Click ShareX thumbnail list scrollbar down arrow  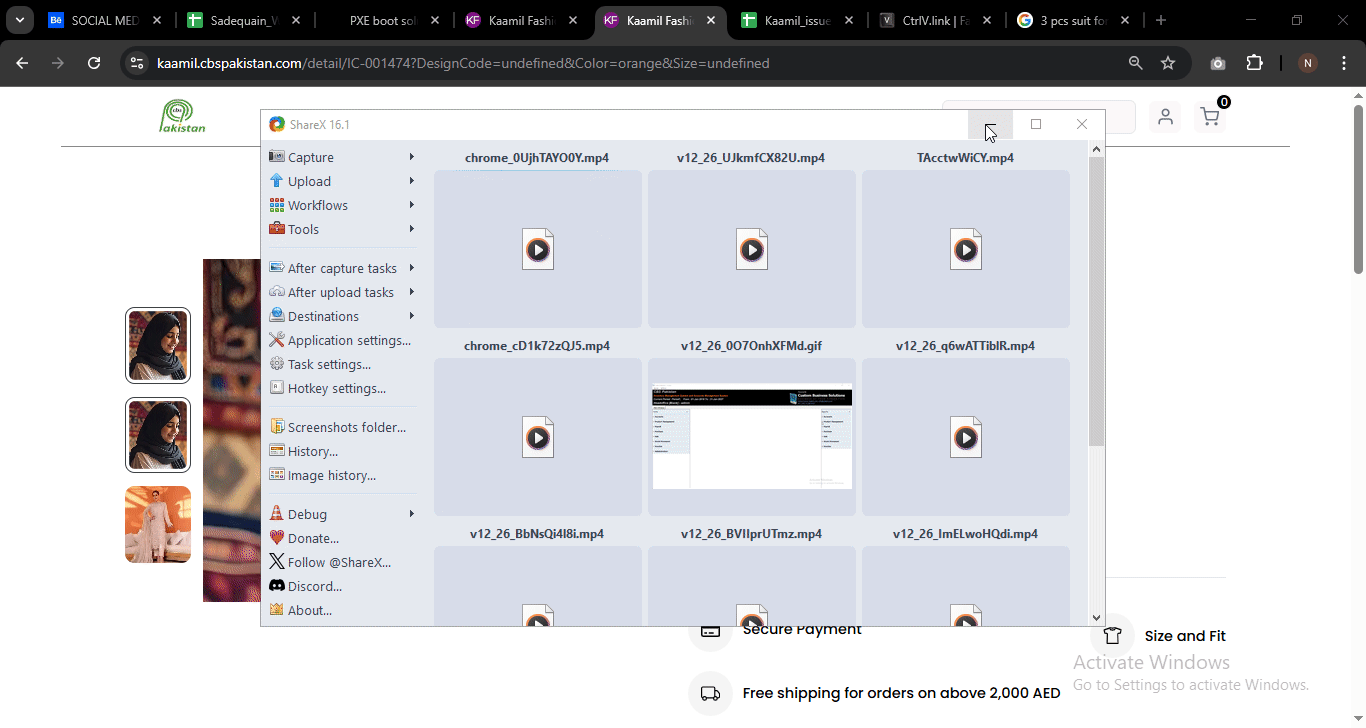click(1096, 618)
